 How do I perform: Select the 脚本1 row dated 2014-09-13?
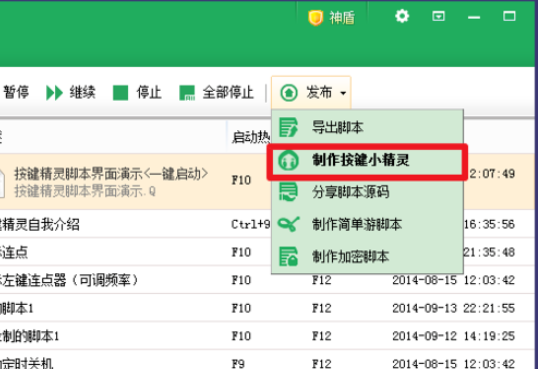click(268, 308)
